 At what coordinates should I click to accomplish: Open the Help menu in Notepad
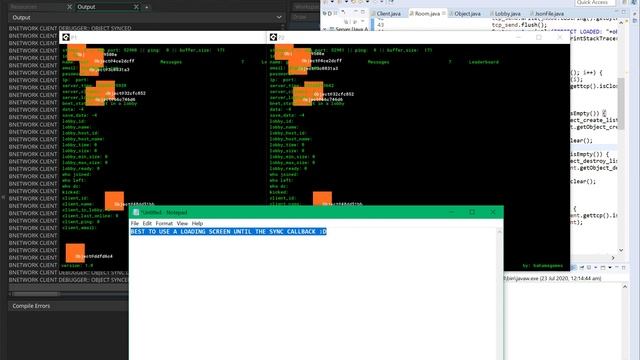point(197,224)
